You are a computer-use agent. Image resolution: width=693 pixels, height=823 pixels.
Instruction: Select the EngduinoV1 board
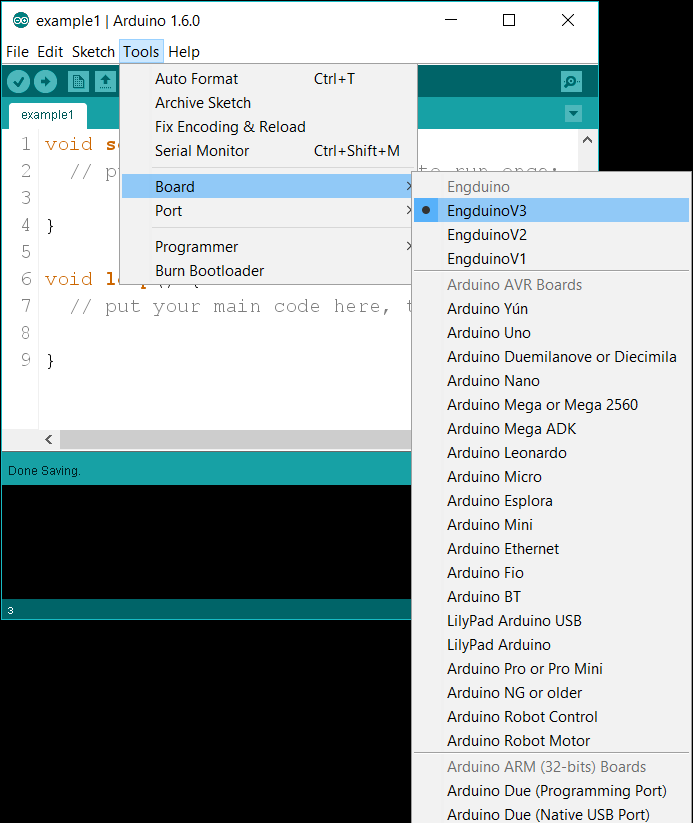pos(551,259)
